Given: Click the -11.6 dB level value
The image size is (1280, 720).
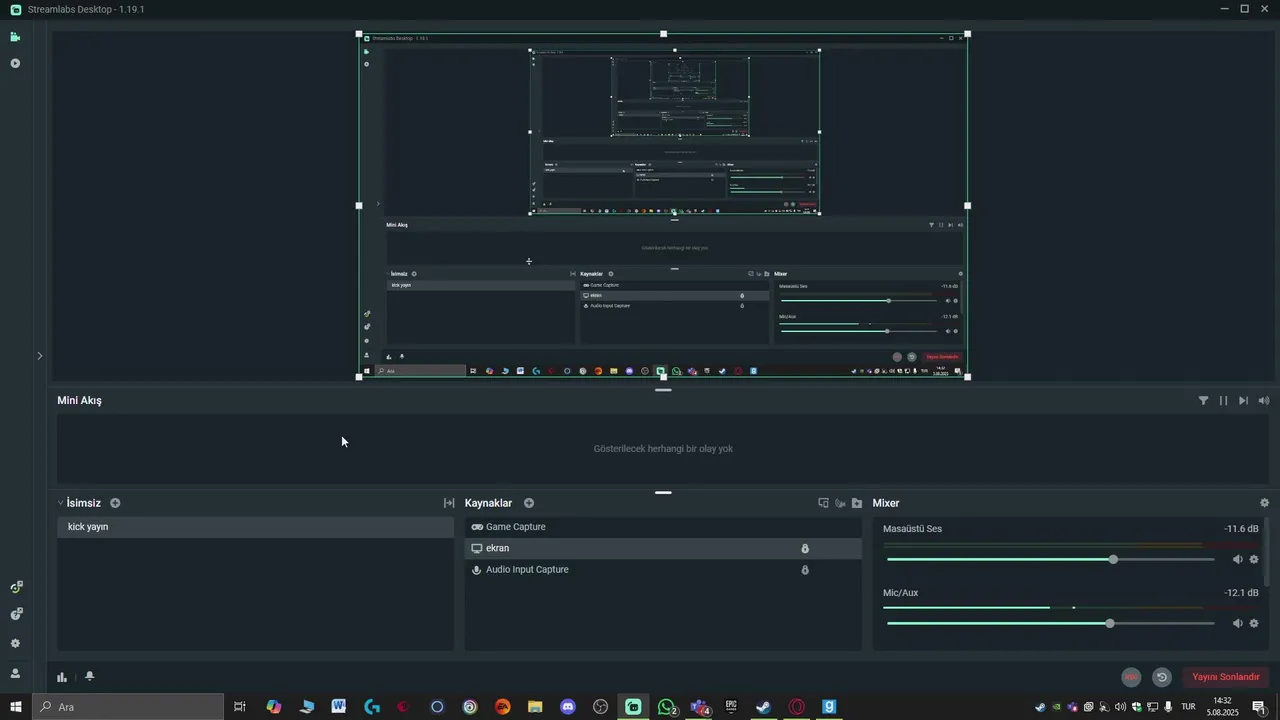Looking at the screenshot, I should point(1241,529).
